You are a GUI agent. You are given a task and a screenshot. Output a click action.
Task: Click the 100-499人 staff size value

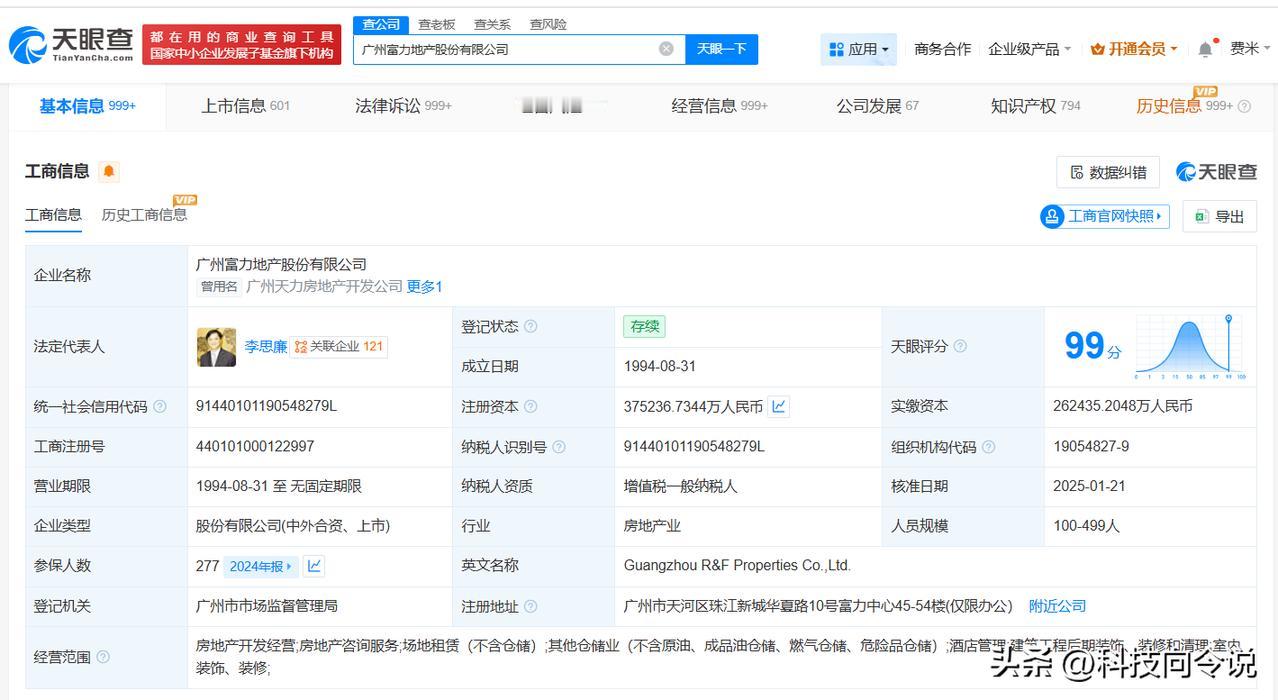tap(1086, 525)
